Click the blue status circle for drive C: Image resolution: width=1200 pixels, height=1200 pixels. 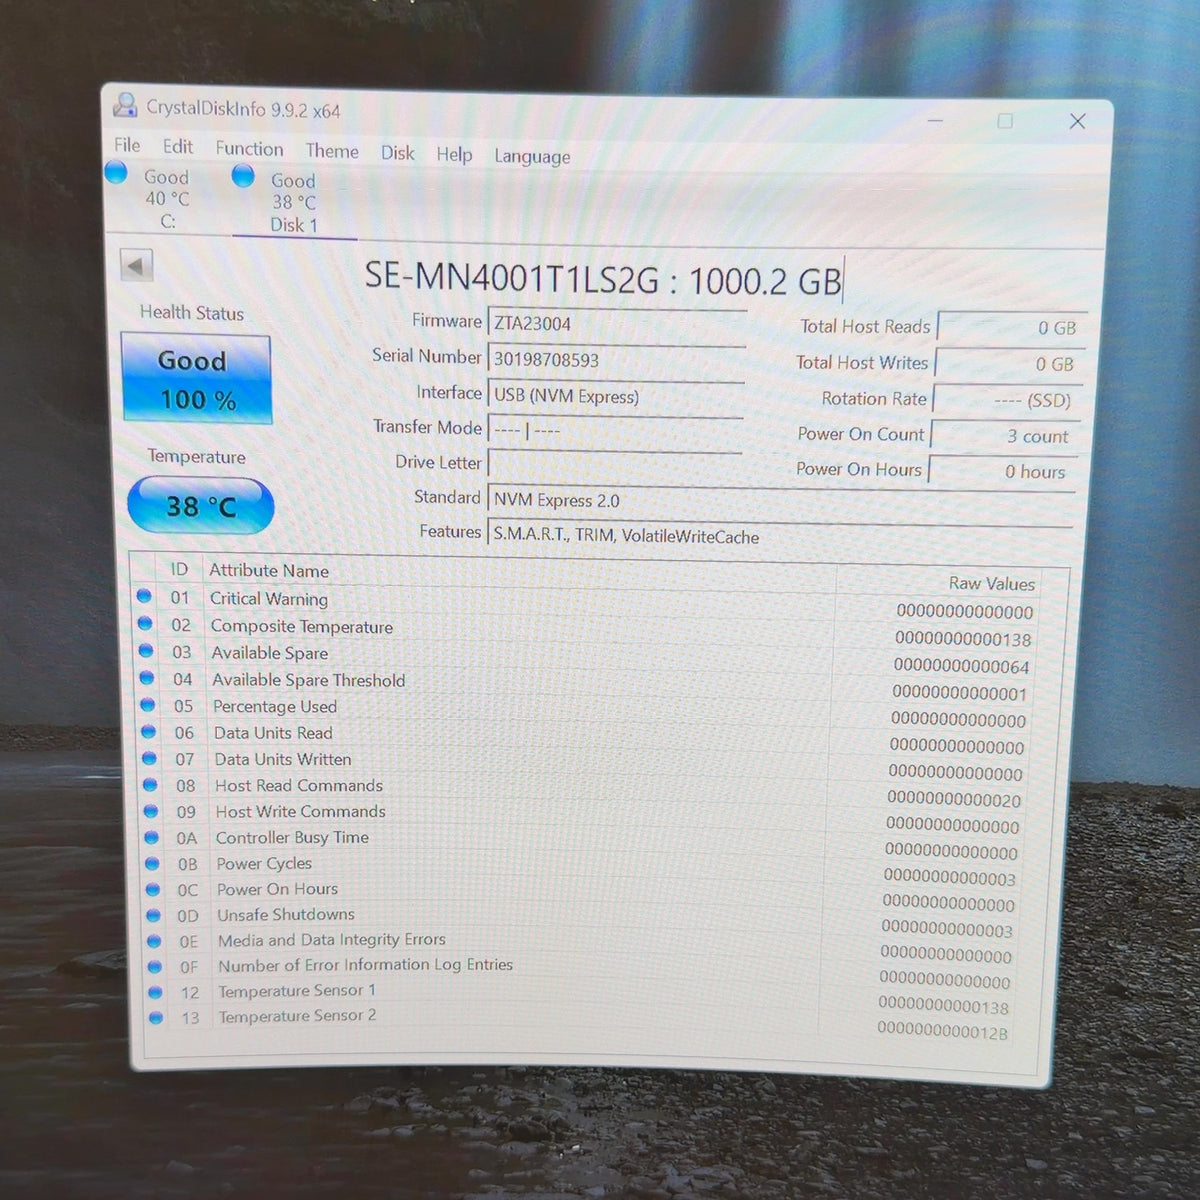click(x=117, y=173)
